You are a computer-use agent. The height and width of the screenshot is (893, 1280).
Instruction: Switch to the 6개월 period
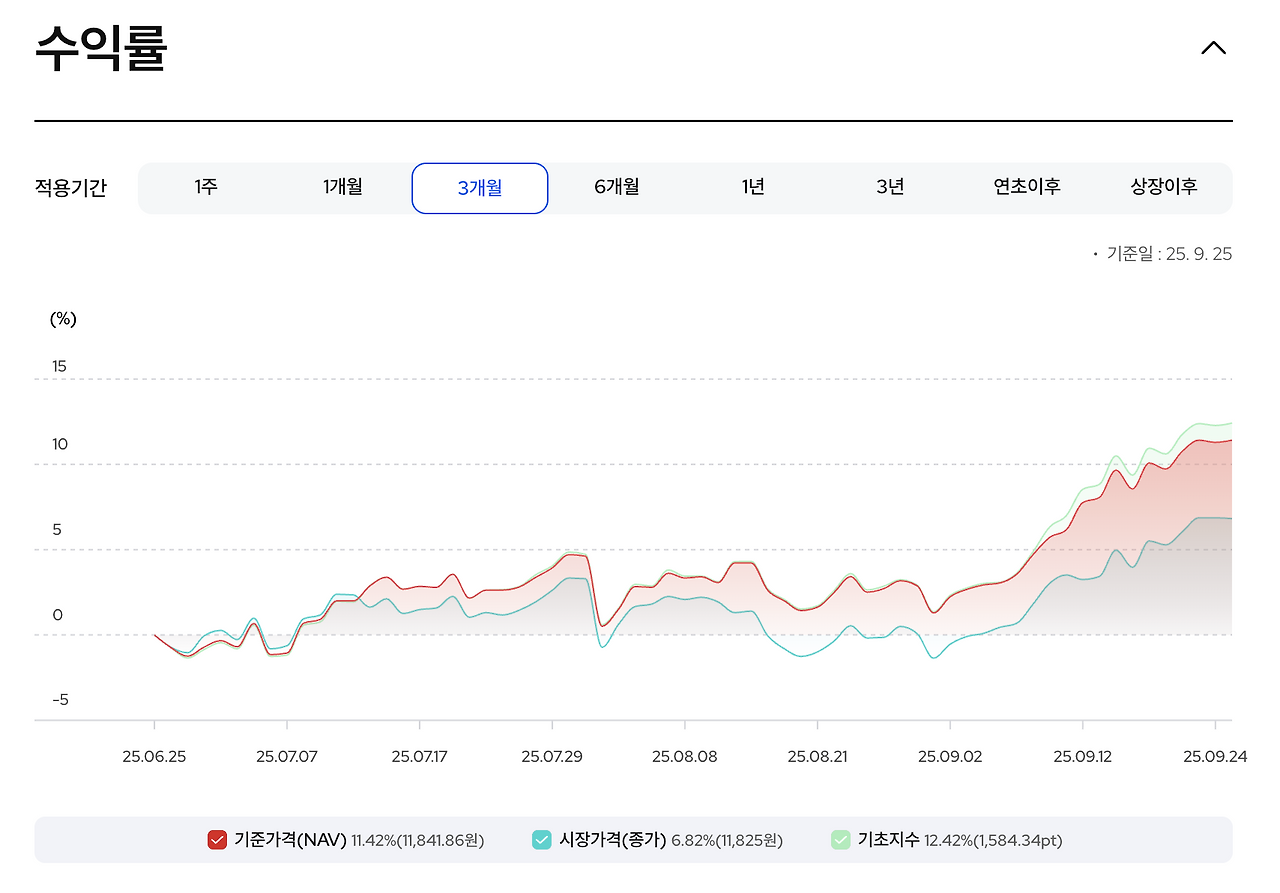(616, 188)
